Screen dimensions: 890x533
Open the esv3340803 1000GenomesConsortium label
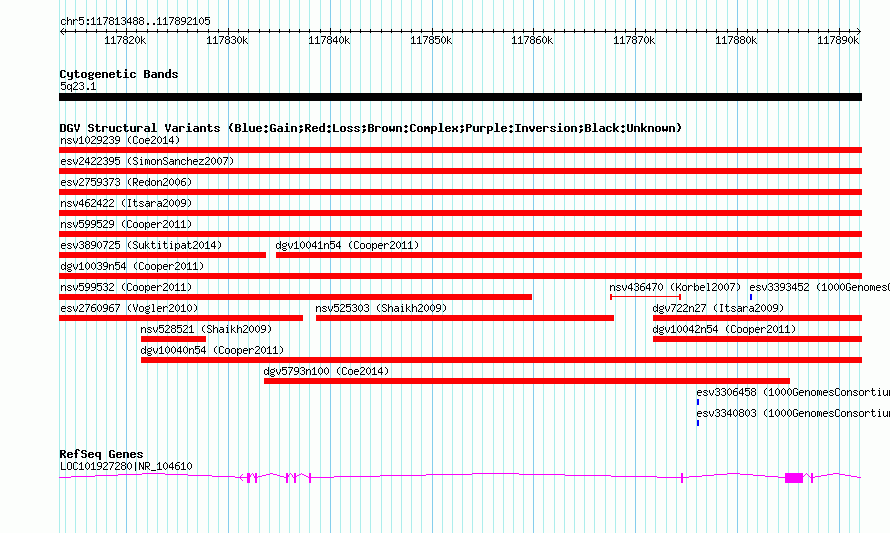(793, 413)
